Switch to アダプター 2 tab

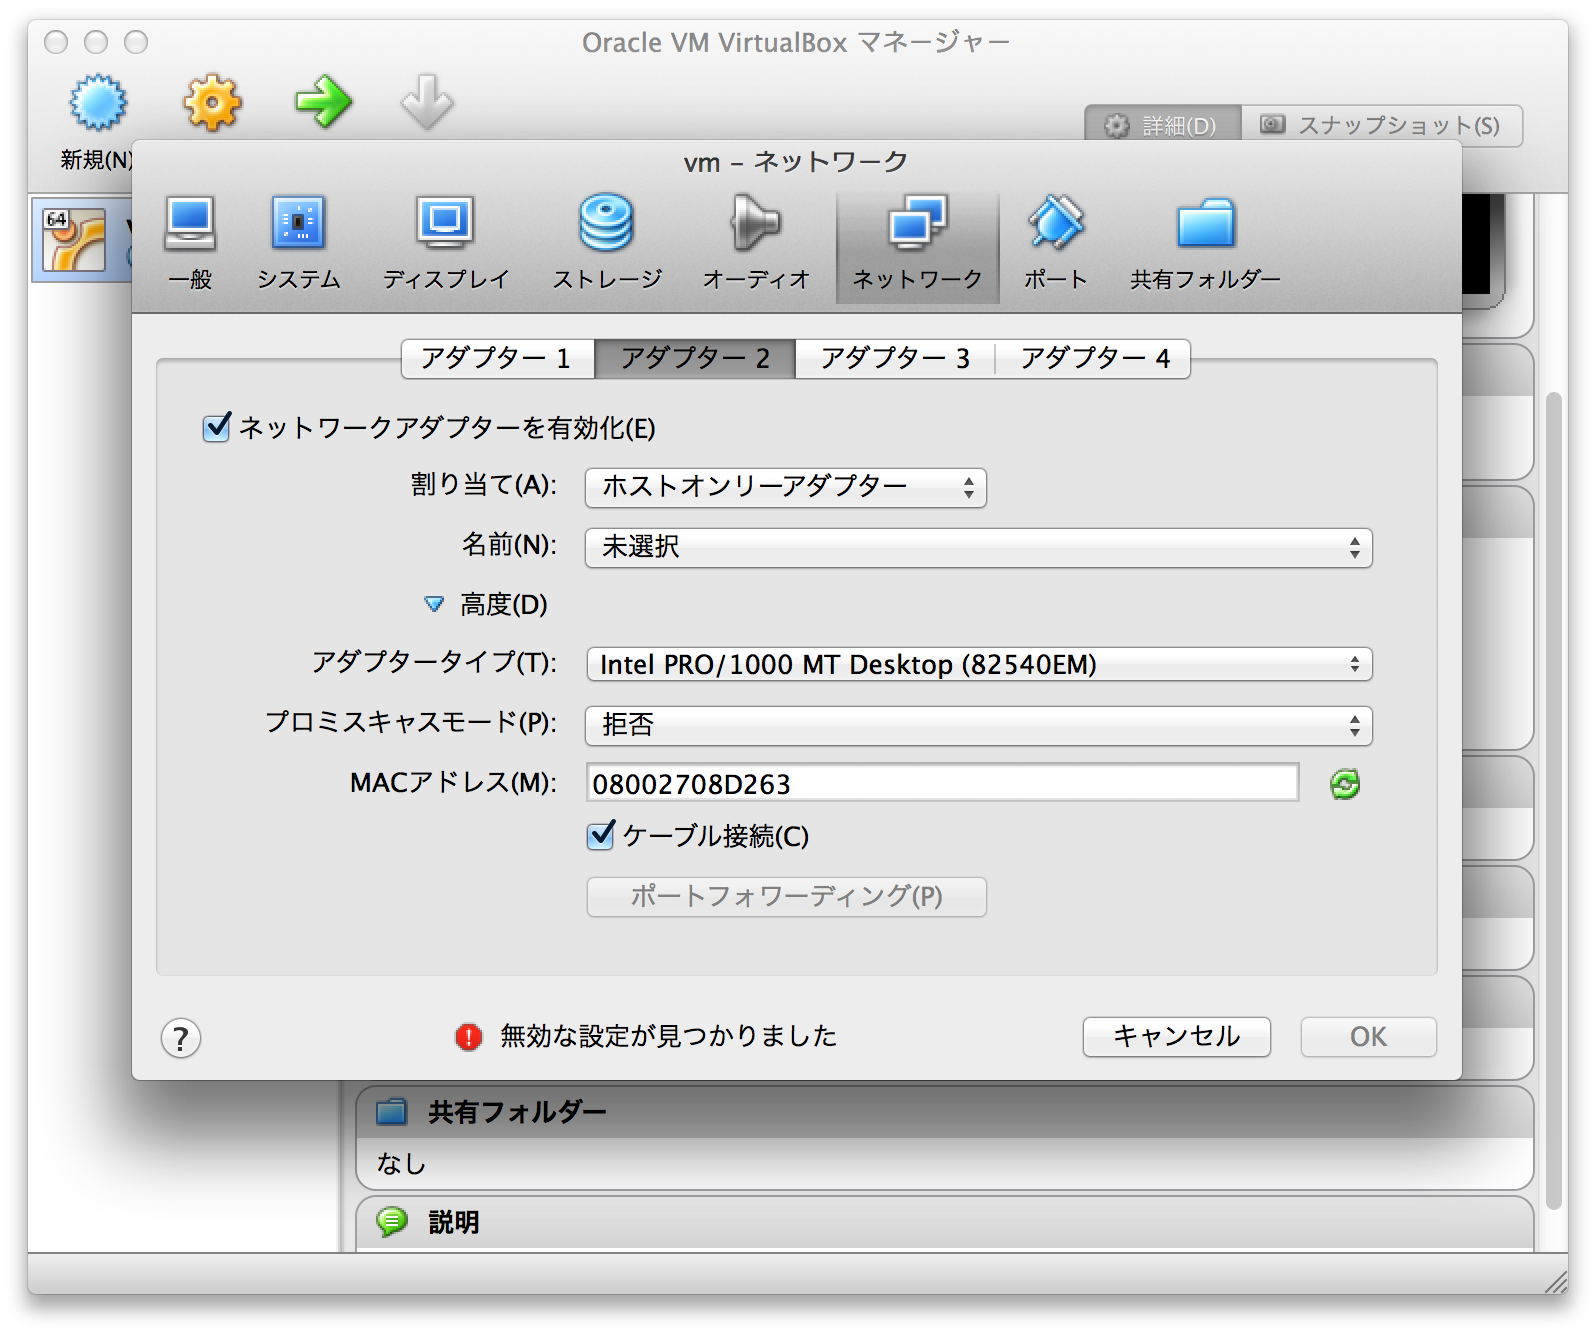click(695, 358)
